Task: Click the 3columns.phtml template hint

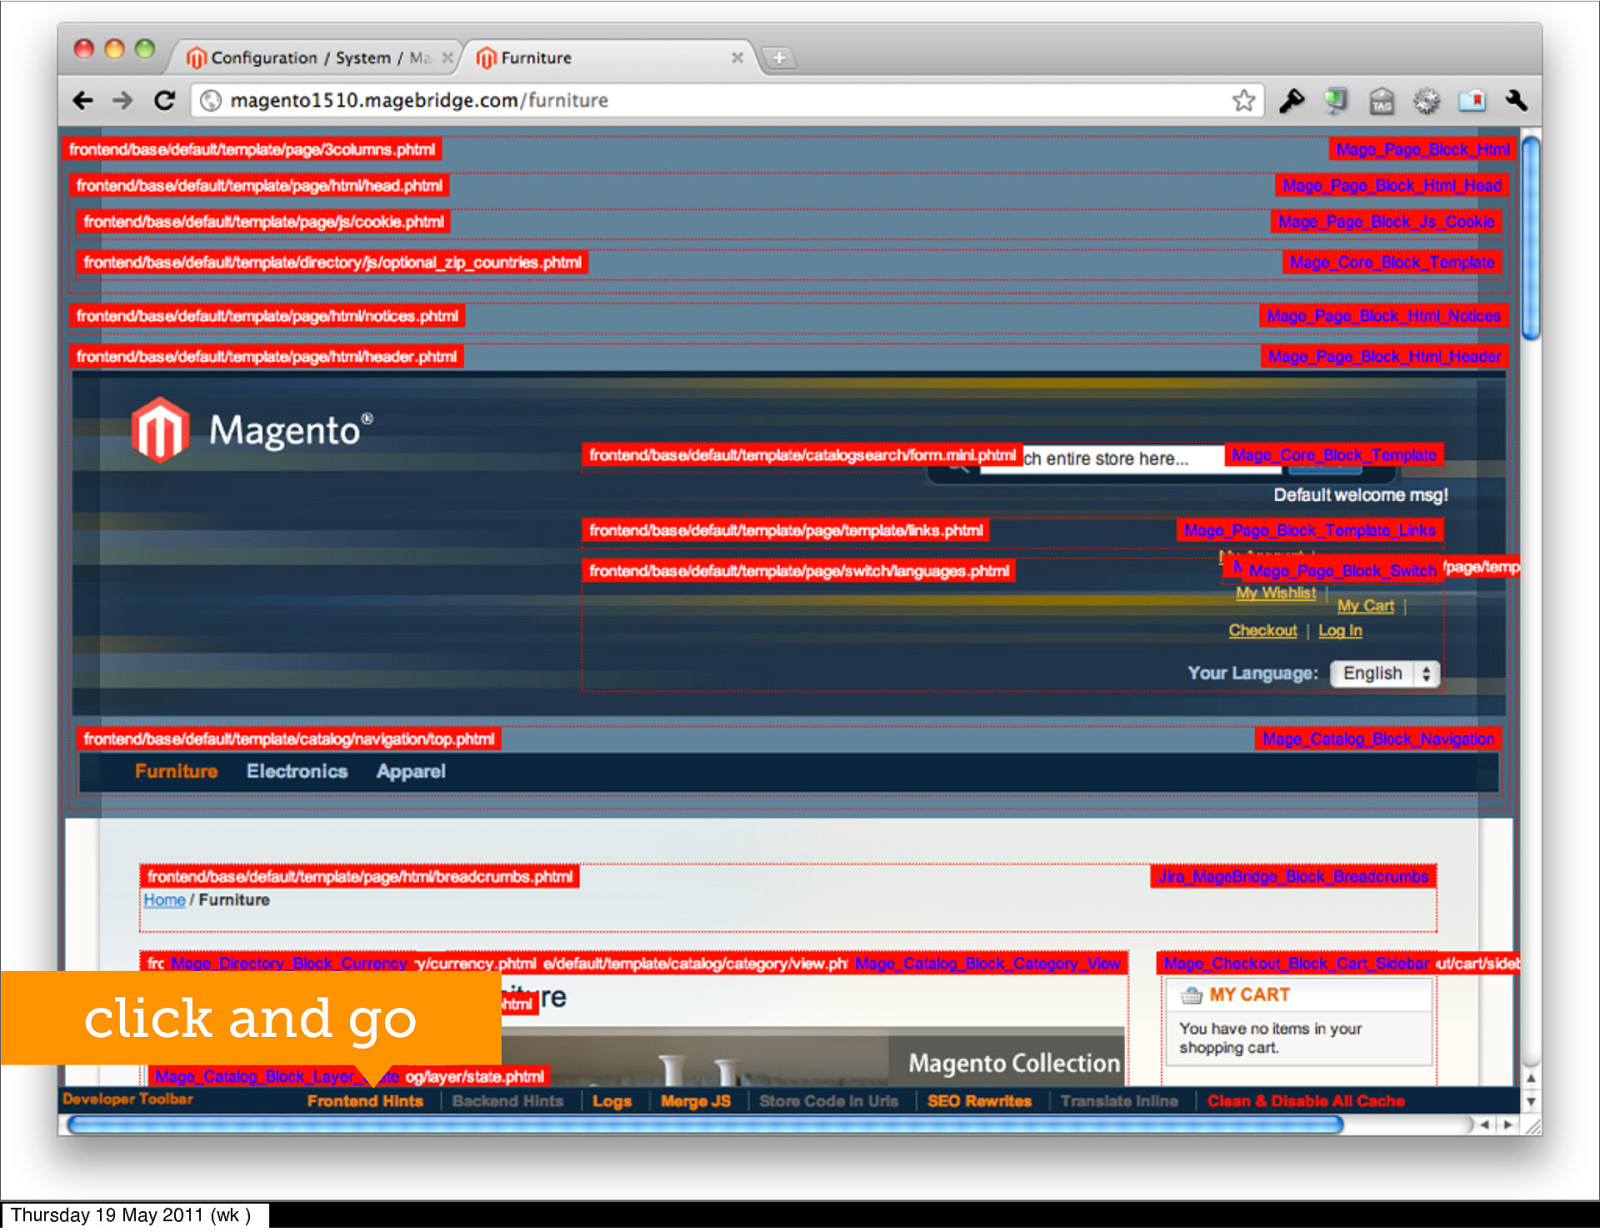Action: [x=252, y=150]
